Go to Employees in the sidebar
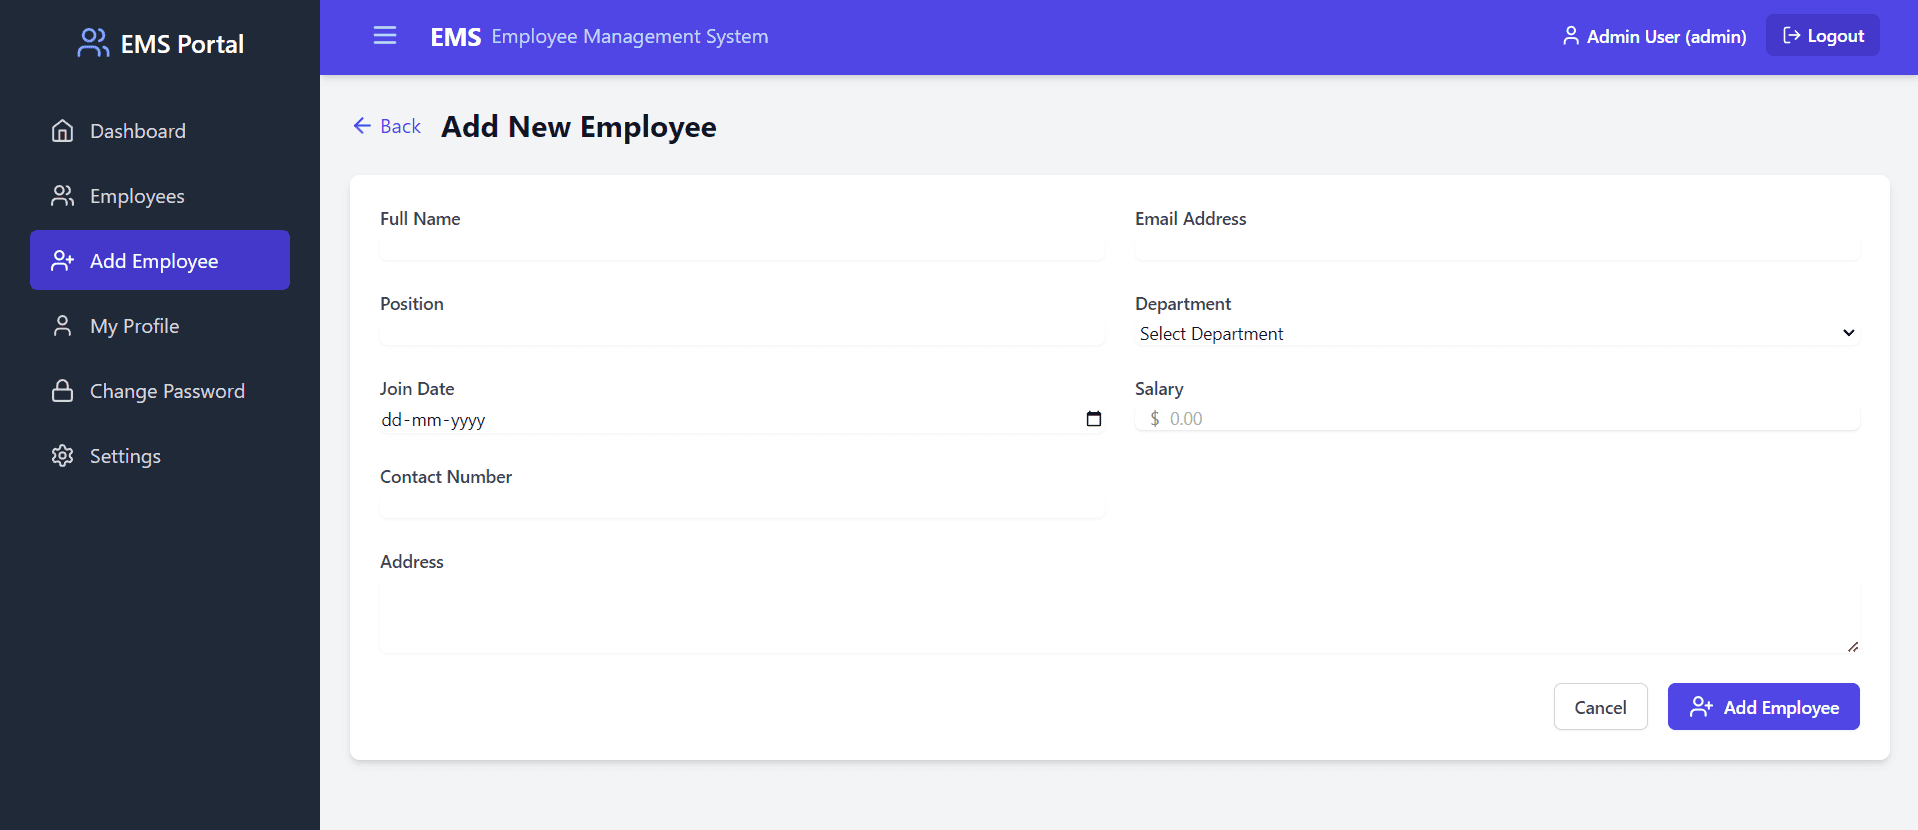 tap(160, 196)
